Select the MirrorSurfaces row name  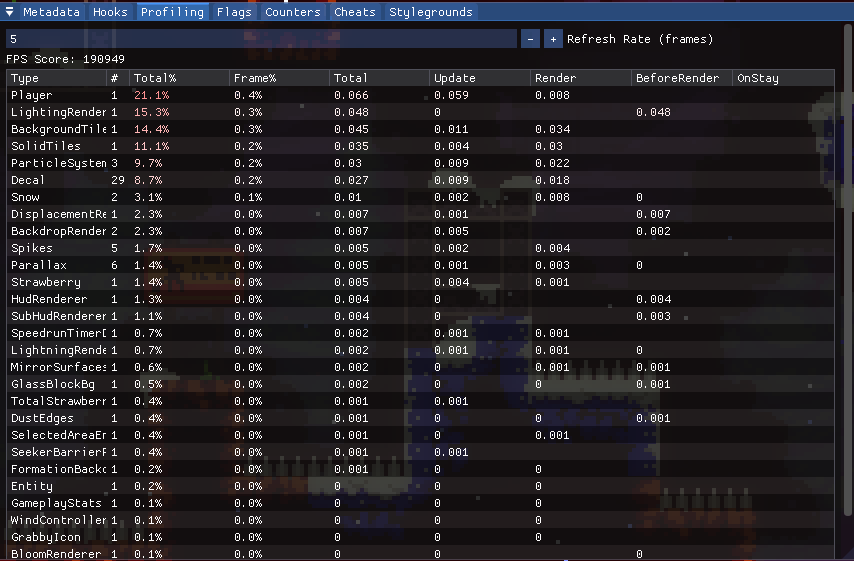pyautogui.click(x=58, y=367)
